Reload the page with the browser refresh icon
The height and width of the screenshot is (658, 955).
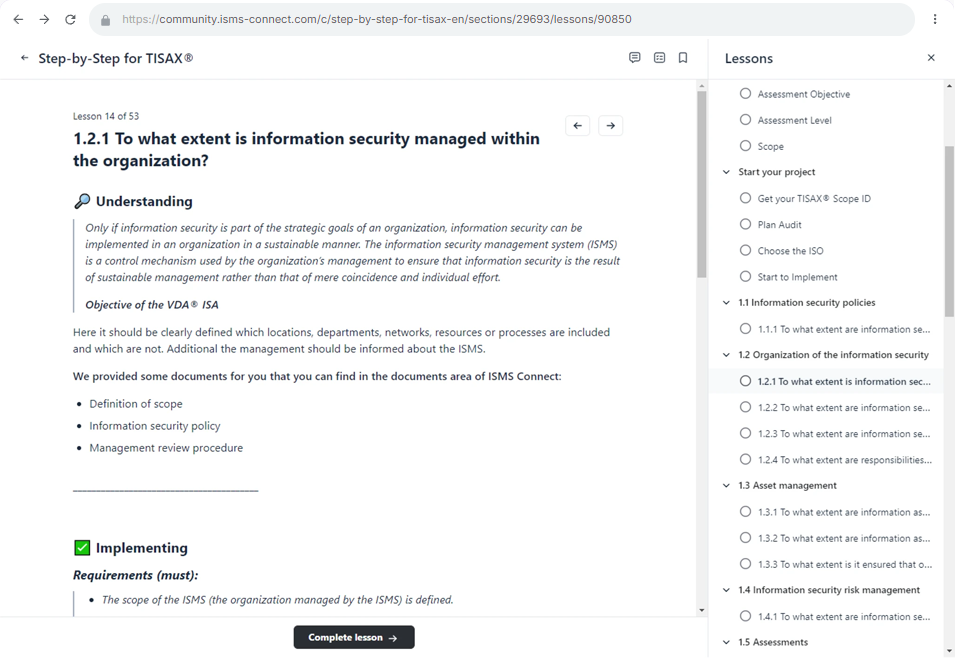(68, 18)
